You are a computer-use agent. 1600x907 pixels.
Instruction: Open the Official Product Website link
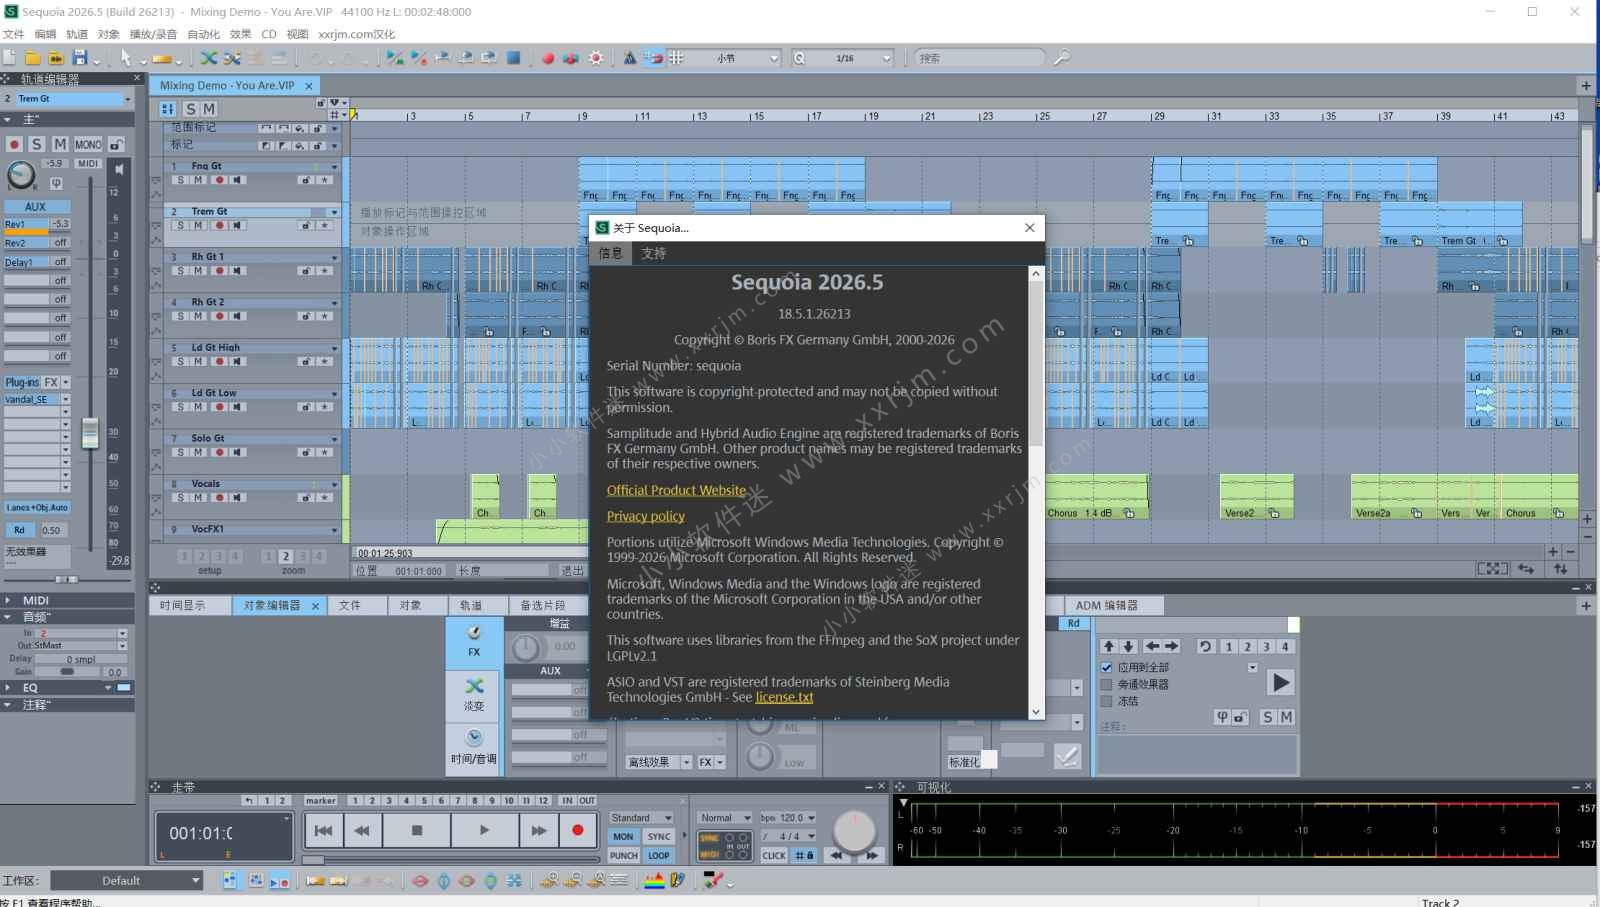pyautogui.click(x=676, y=490)
